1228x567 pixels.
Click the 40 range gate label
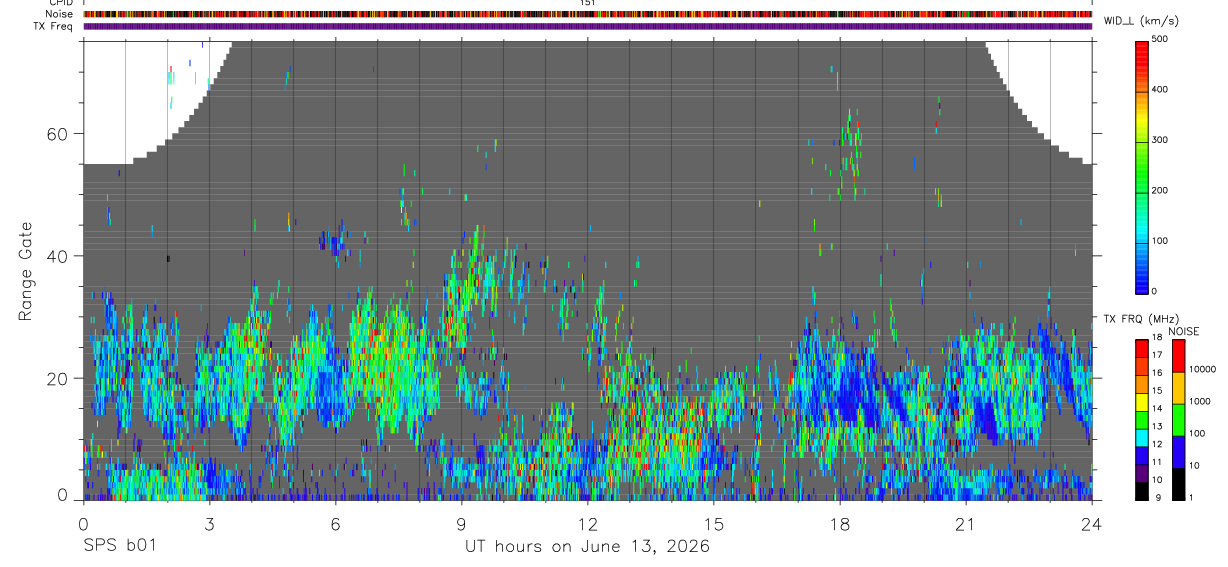tap(59, 256)
